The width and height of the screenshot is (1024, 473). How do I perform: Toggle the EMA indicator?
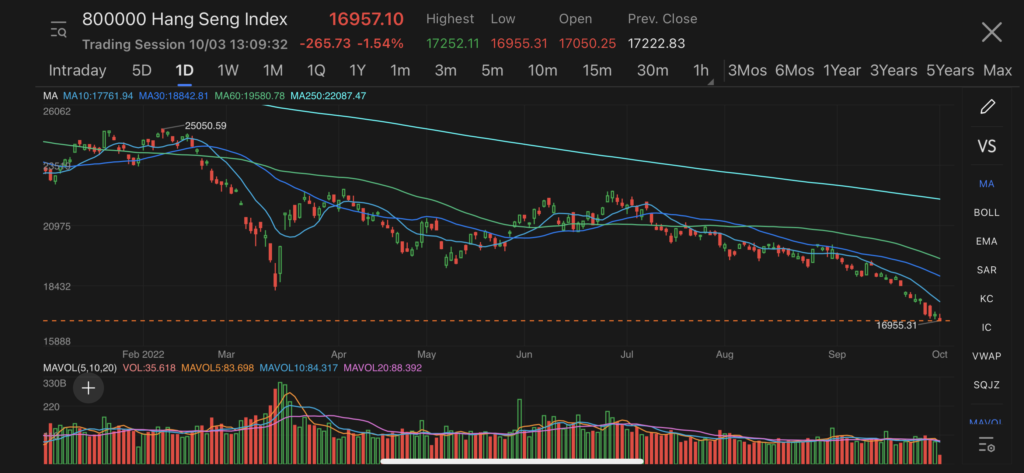pyautogui.click(x=986, y=241)
